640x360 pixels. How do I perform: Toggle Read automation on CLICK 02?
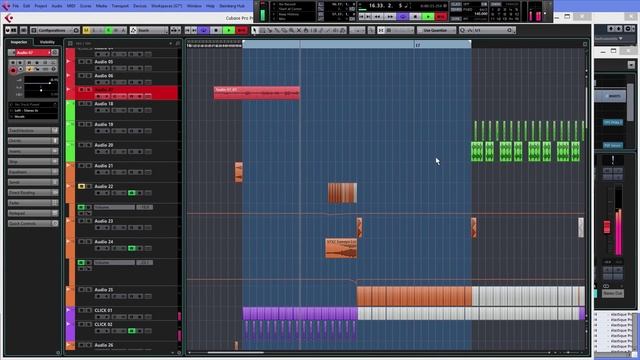[131, 331]
